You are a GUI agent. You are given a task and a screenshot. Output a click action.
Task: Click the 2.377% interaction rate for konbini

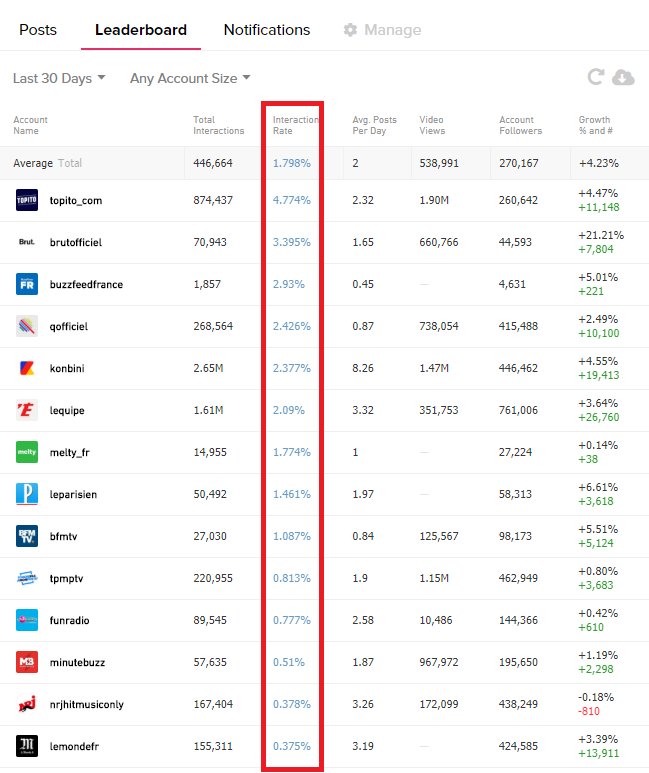point(292,368)
